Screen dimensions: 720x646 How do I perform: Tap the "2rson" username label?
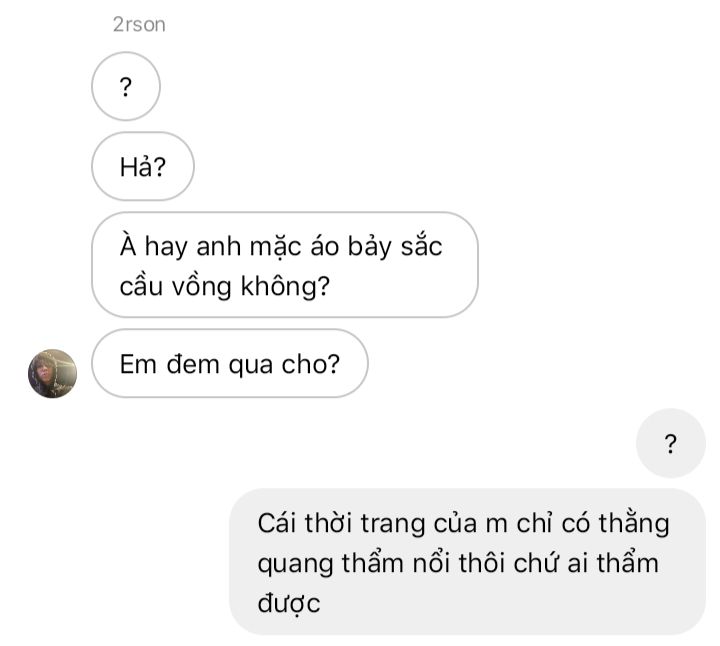(139, 25)
